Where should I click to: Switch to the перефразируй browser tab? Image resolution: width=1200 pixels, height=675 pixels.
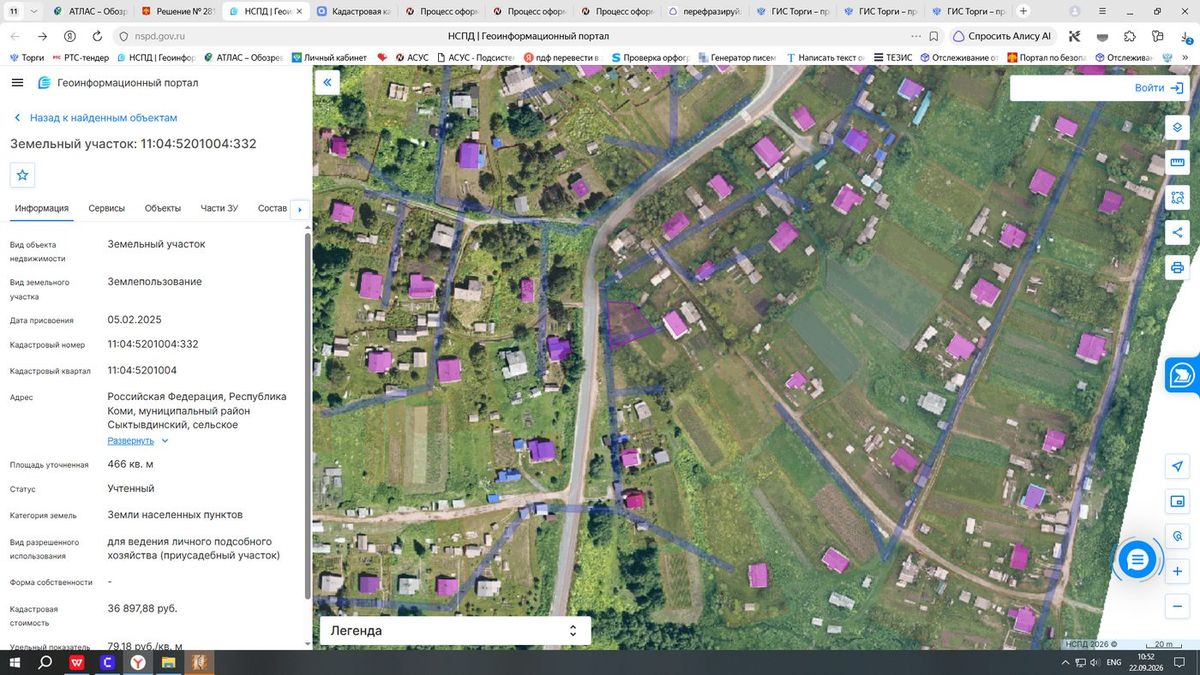(x=707, y=11)
